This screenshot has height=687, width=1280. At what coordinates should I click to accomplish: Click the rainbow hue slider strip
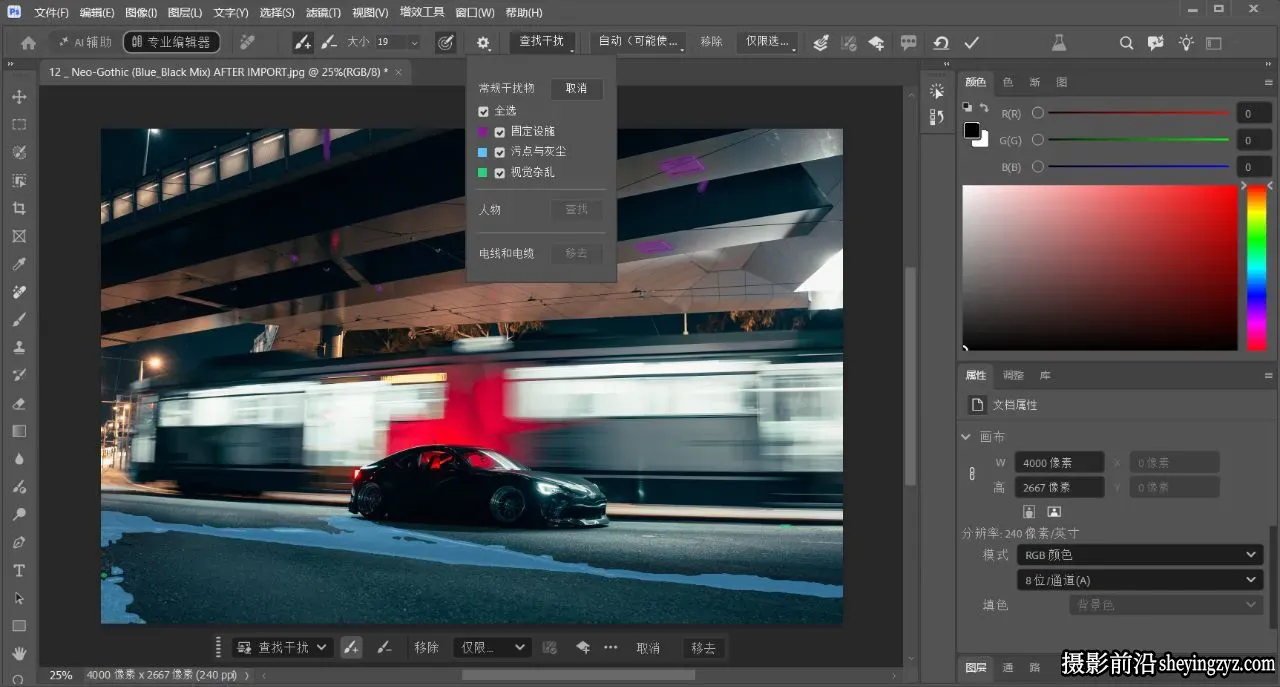point(1257,267)
